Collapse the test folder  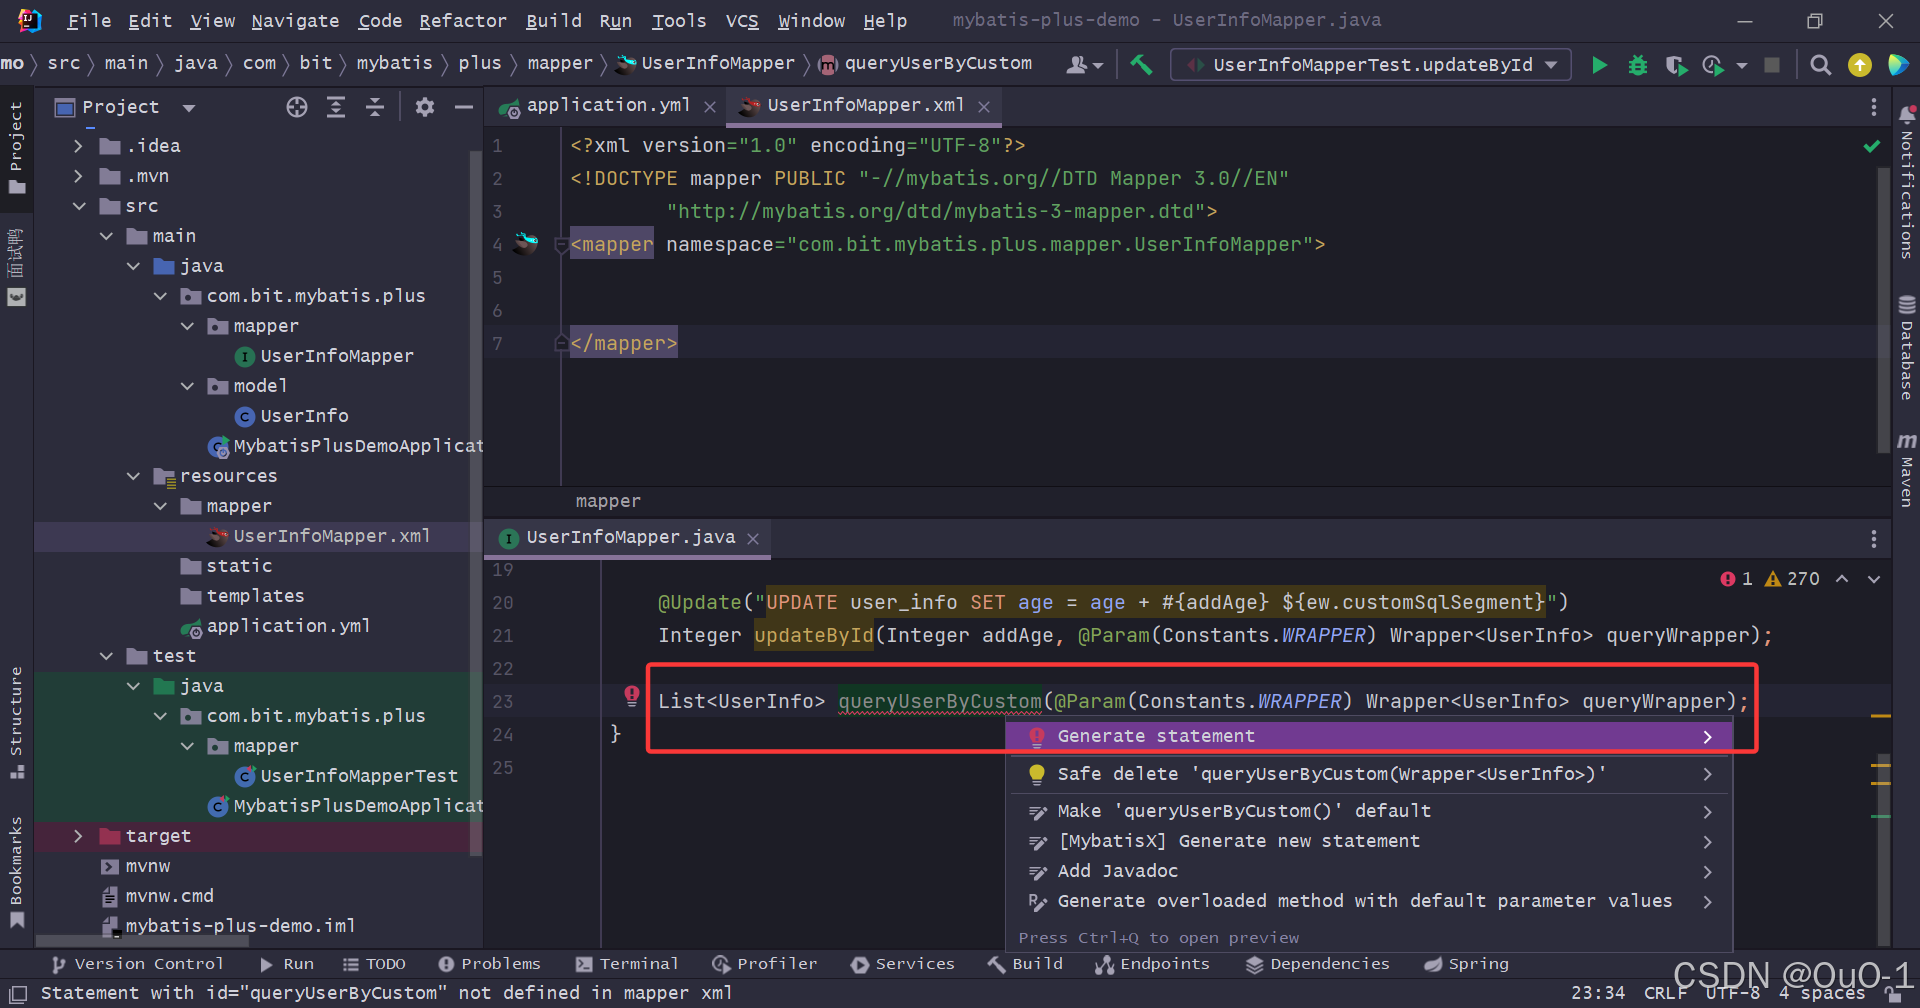click(x=106, y=656)
